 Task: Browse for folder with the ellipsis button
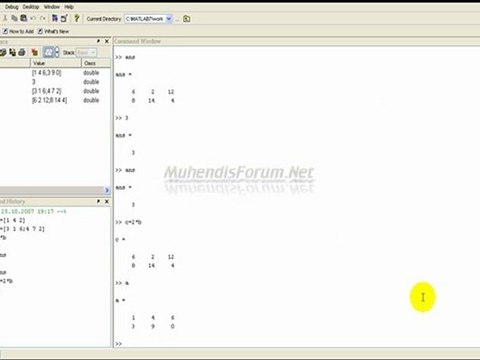177,19
